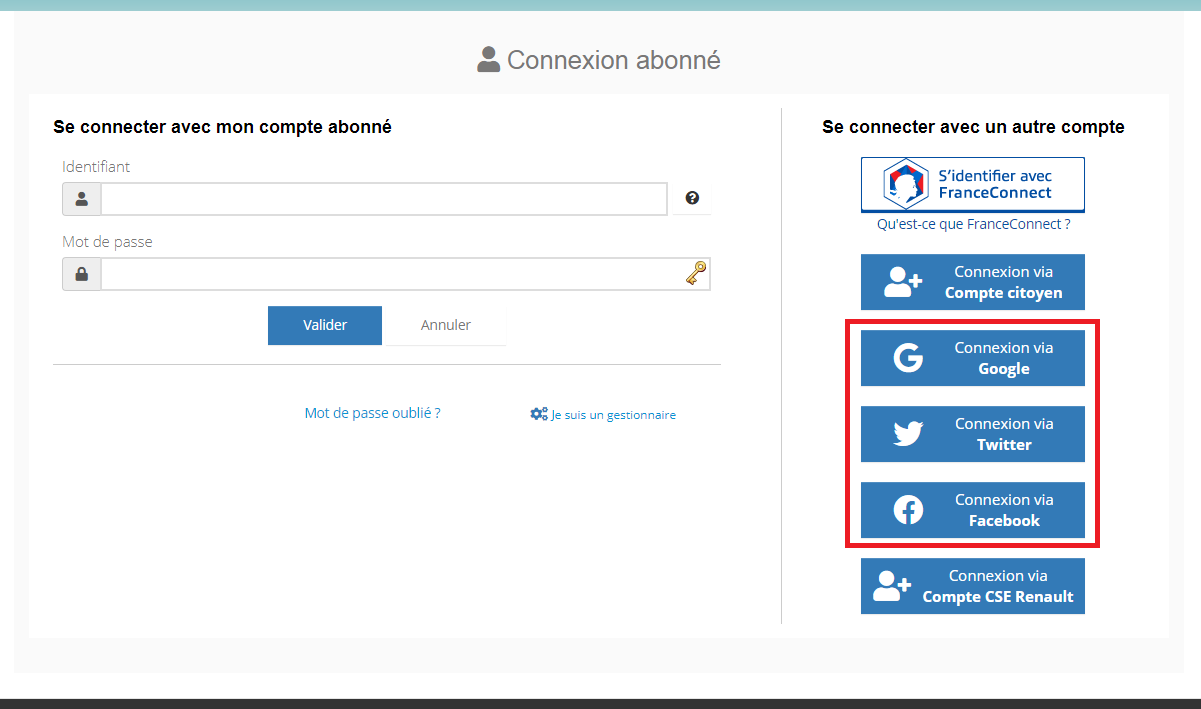Click the Facebook logo icon
The image size is (1201, 709).
coord(908,510)
